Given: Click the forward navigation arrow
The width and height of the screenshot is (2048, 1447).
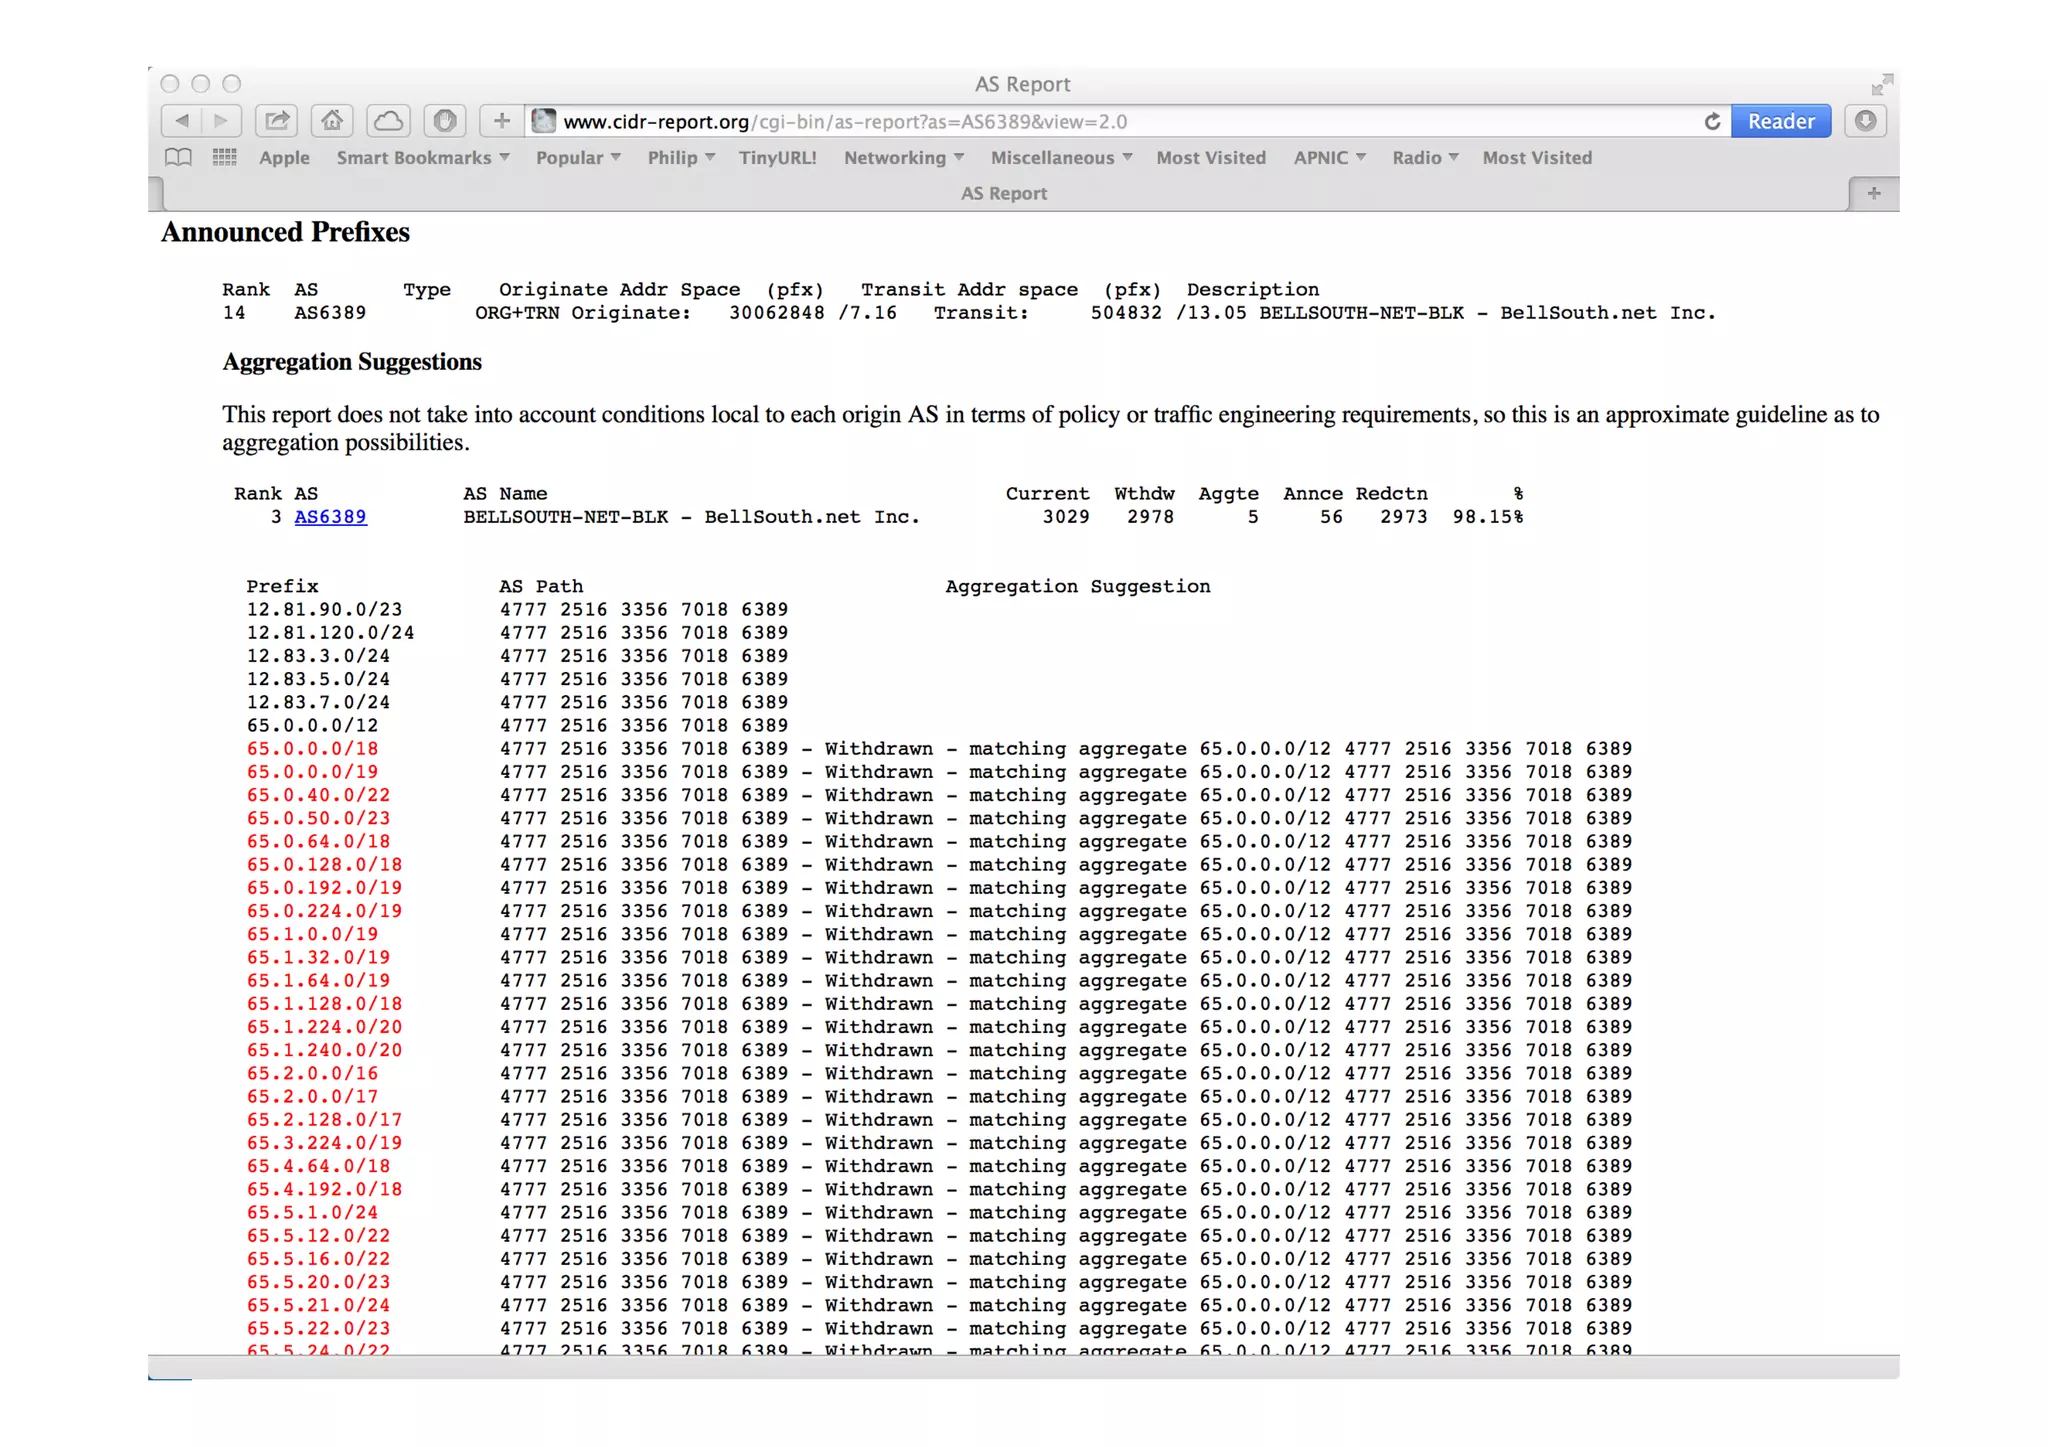Looking at the screenshot, I should (x=221, y=121).
